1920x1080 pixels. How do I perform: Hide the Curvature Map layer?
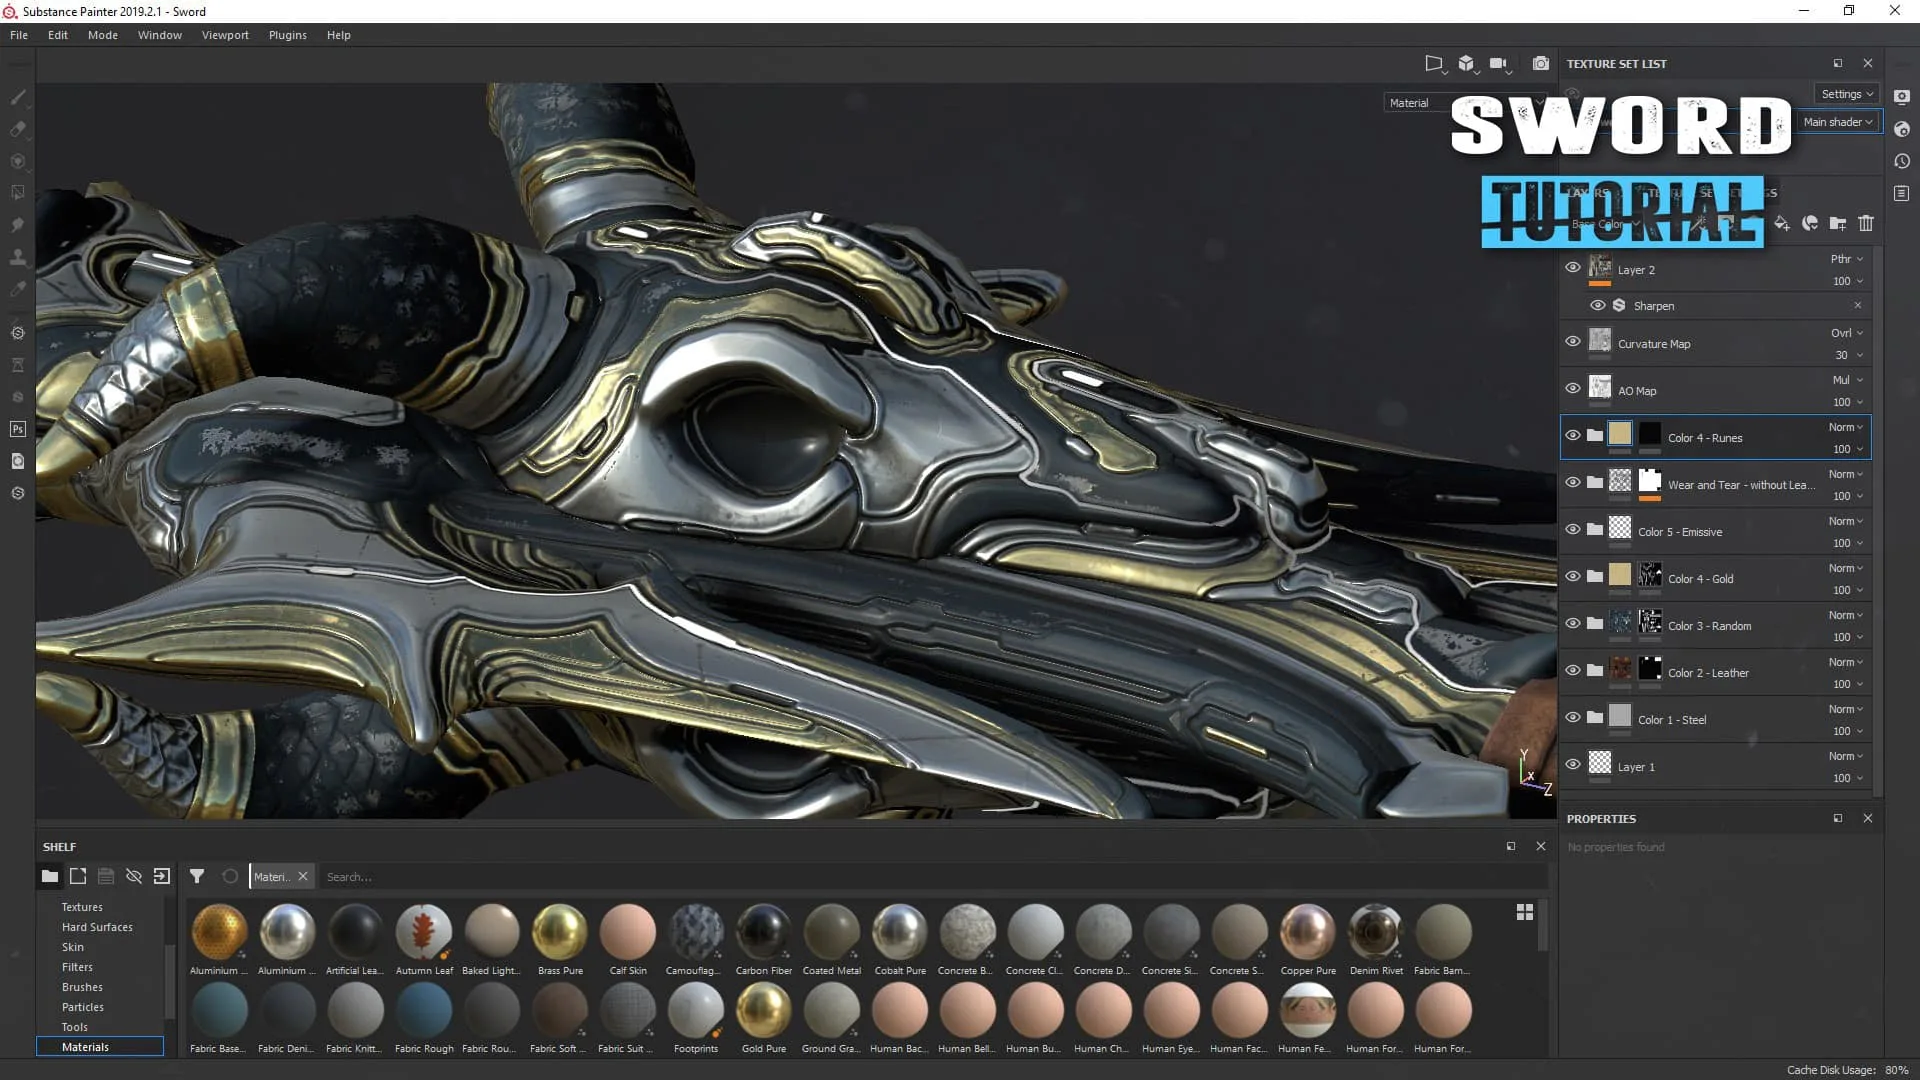pos(1573,342)
